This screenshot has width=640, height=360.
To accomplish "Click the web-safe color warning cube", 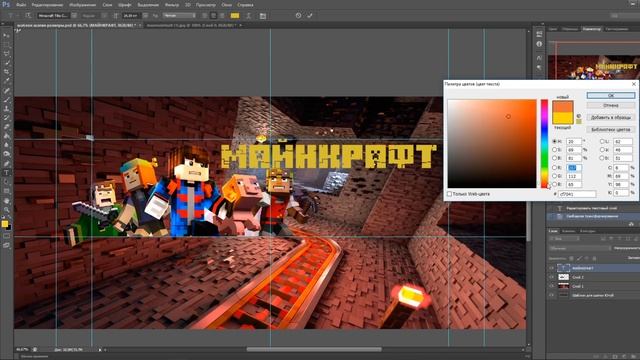I will point(579,116).
